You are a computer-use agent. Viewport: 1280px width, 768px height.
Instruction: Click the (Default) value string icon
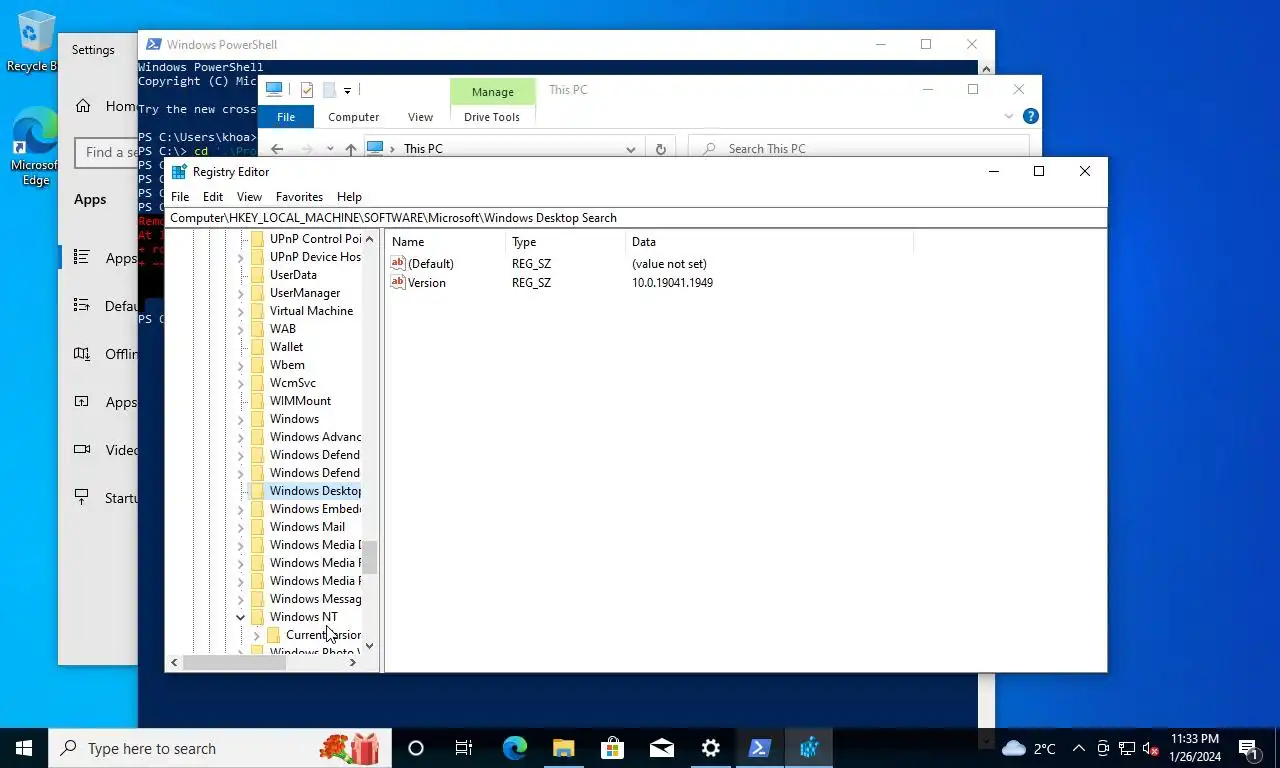pos(398,264)
